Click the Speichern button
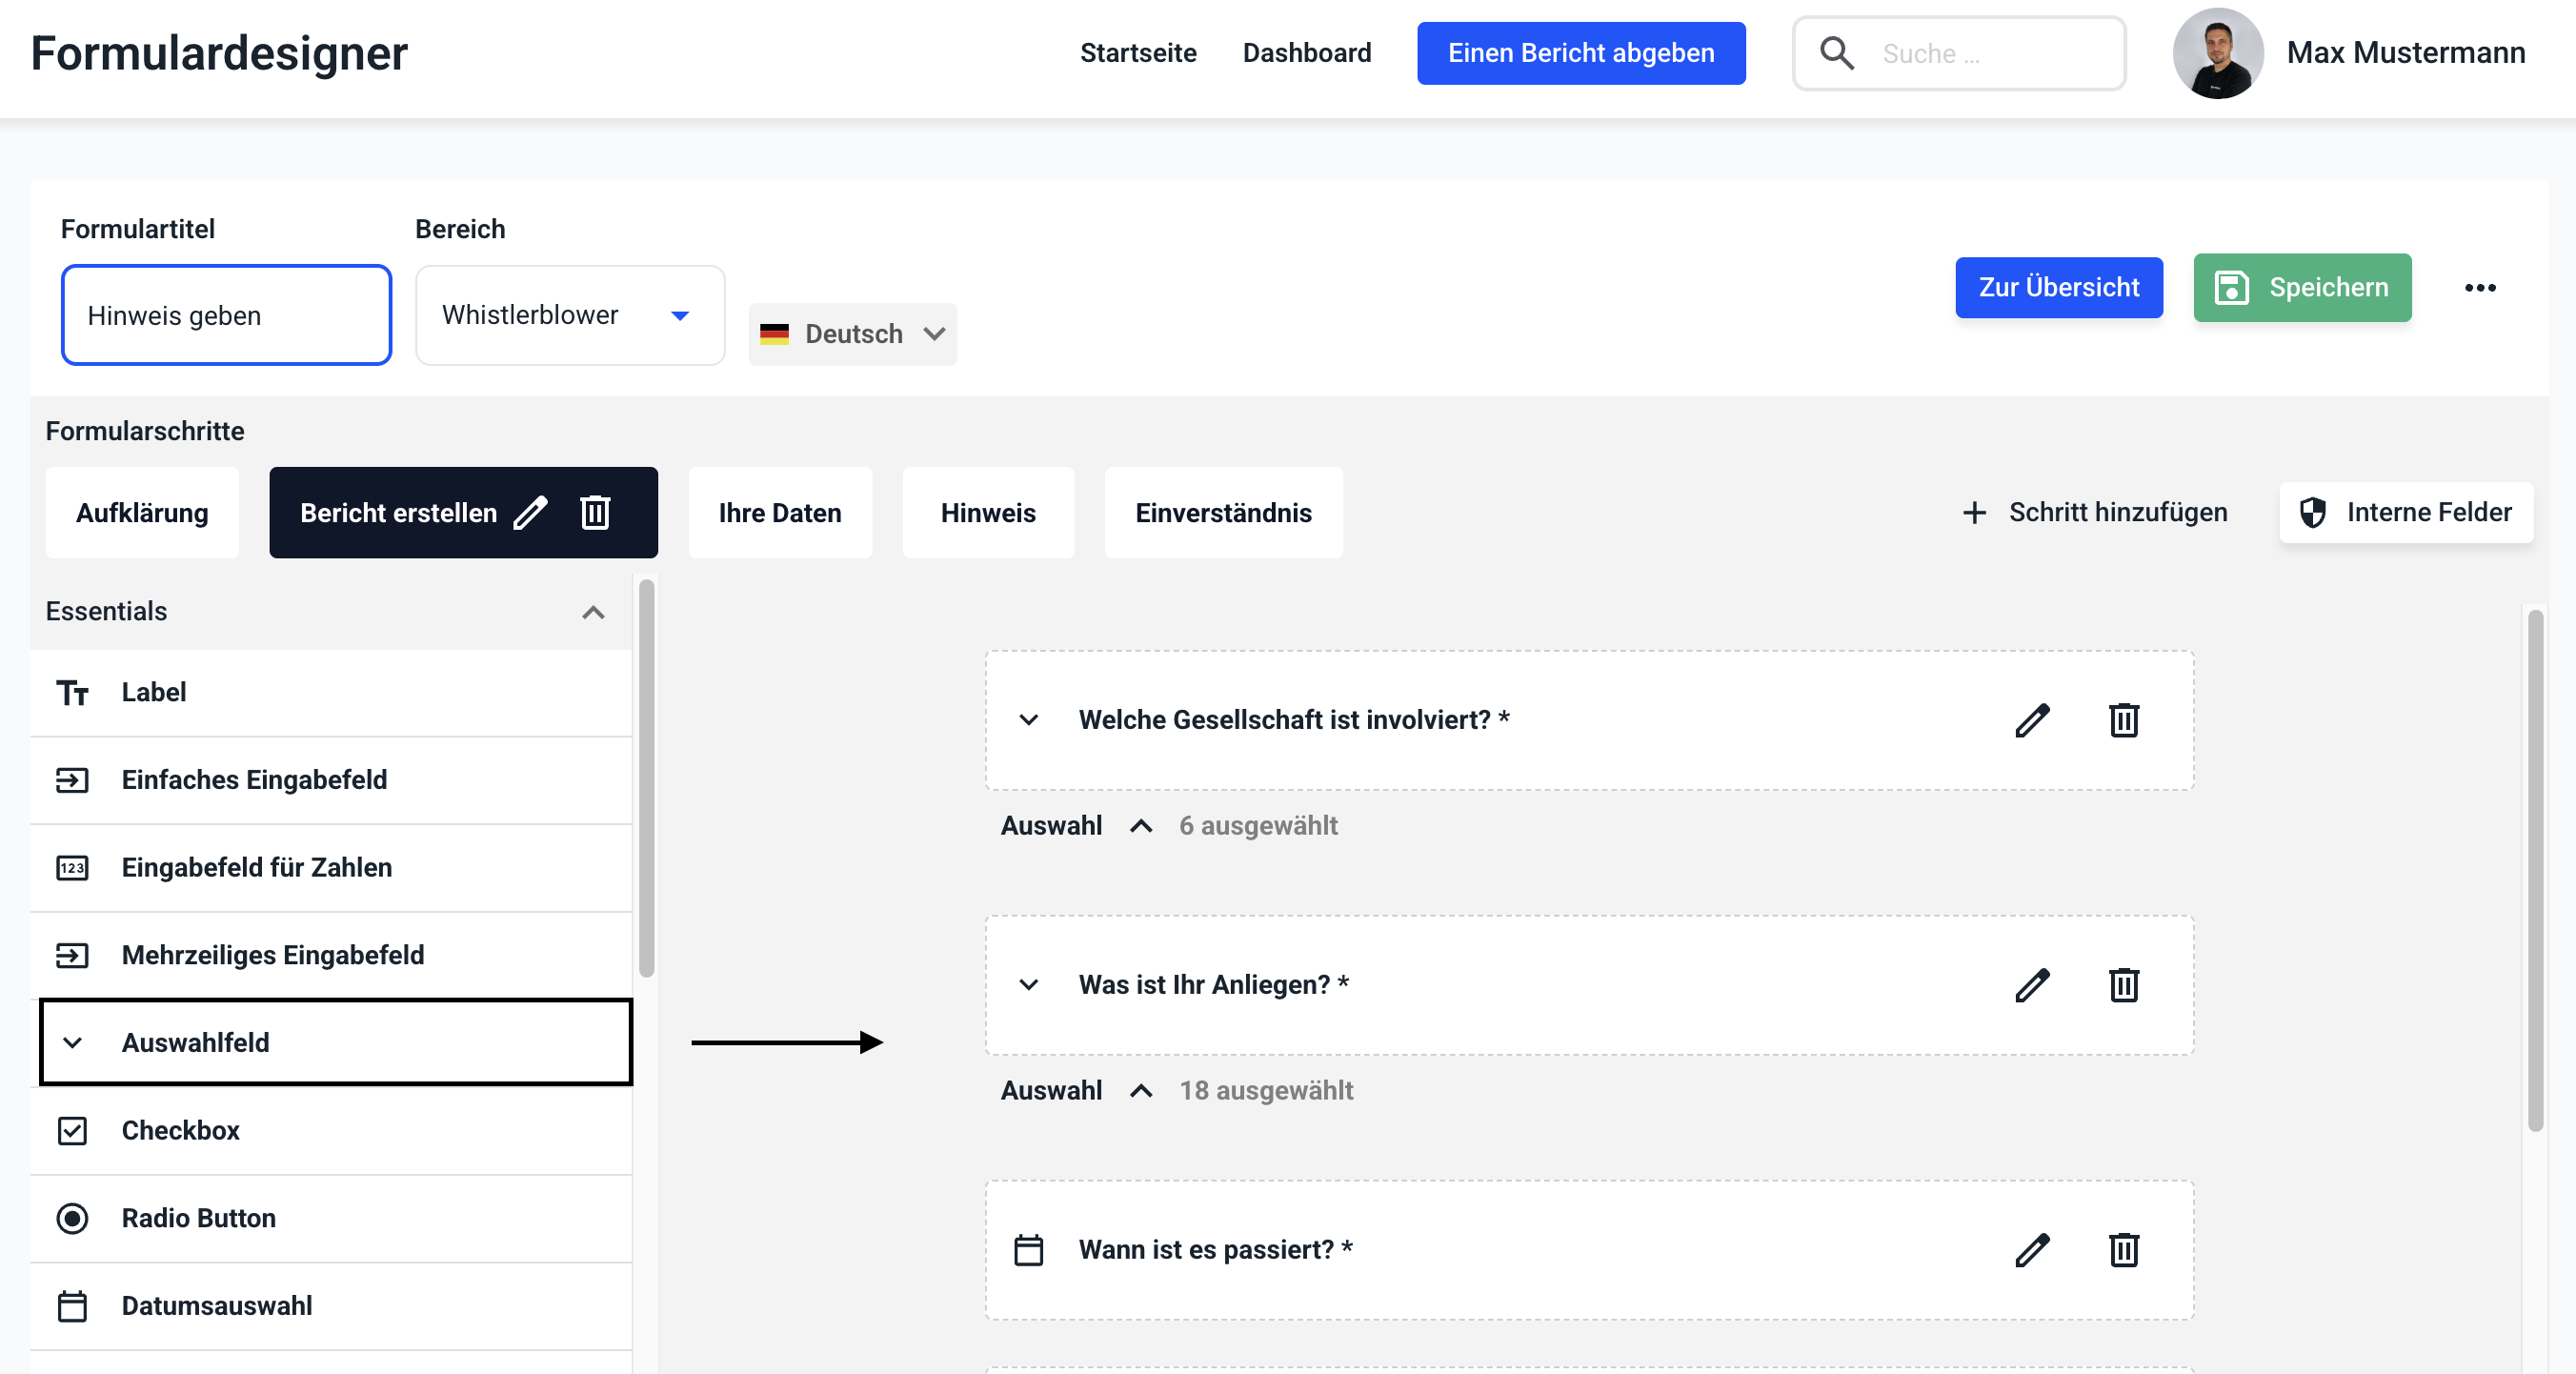 click(x=2301, y=288)
